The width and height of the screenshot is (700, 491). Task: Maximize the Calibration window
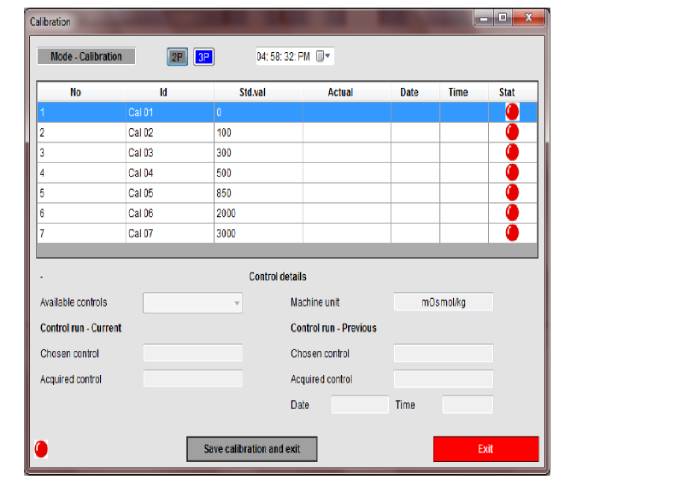pos(503,18)
